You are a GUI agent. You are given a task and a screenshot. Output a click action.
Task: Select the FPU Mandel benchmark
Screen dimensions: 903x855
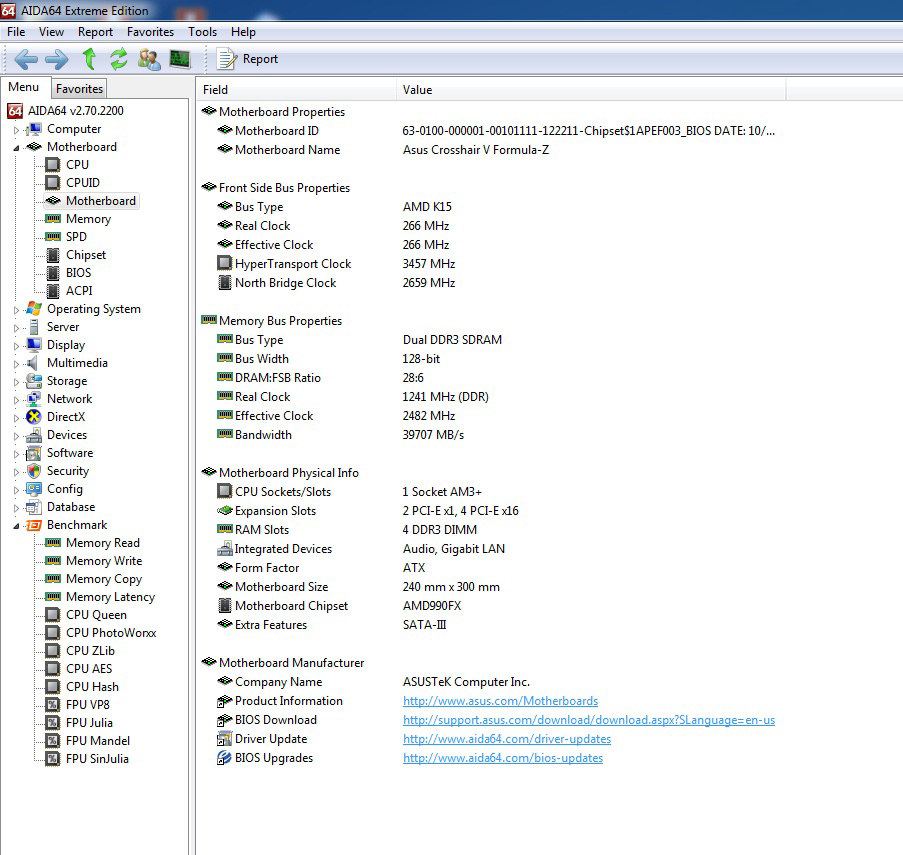[98, 740]
